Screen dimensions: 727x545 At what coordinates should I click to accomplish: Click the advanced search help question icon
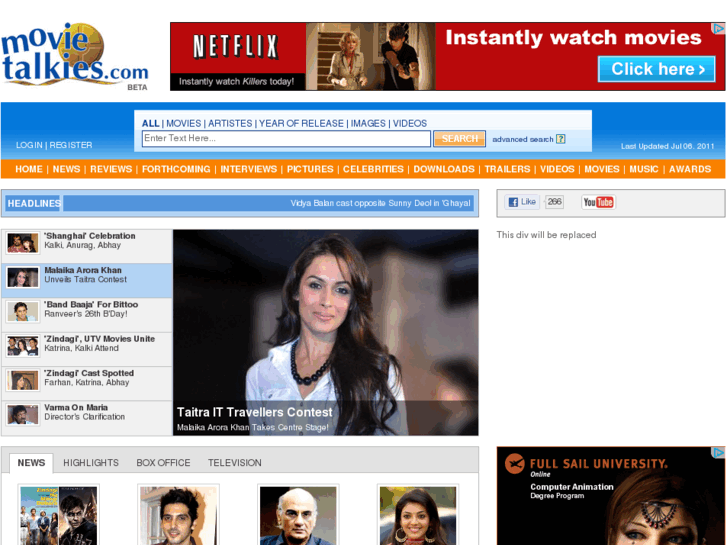(561, 139)
